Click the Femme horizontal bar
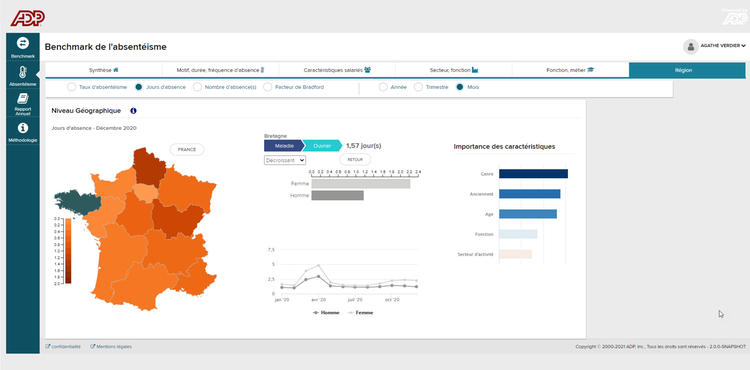 pos(361,184)
